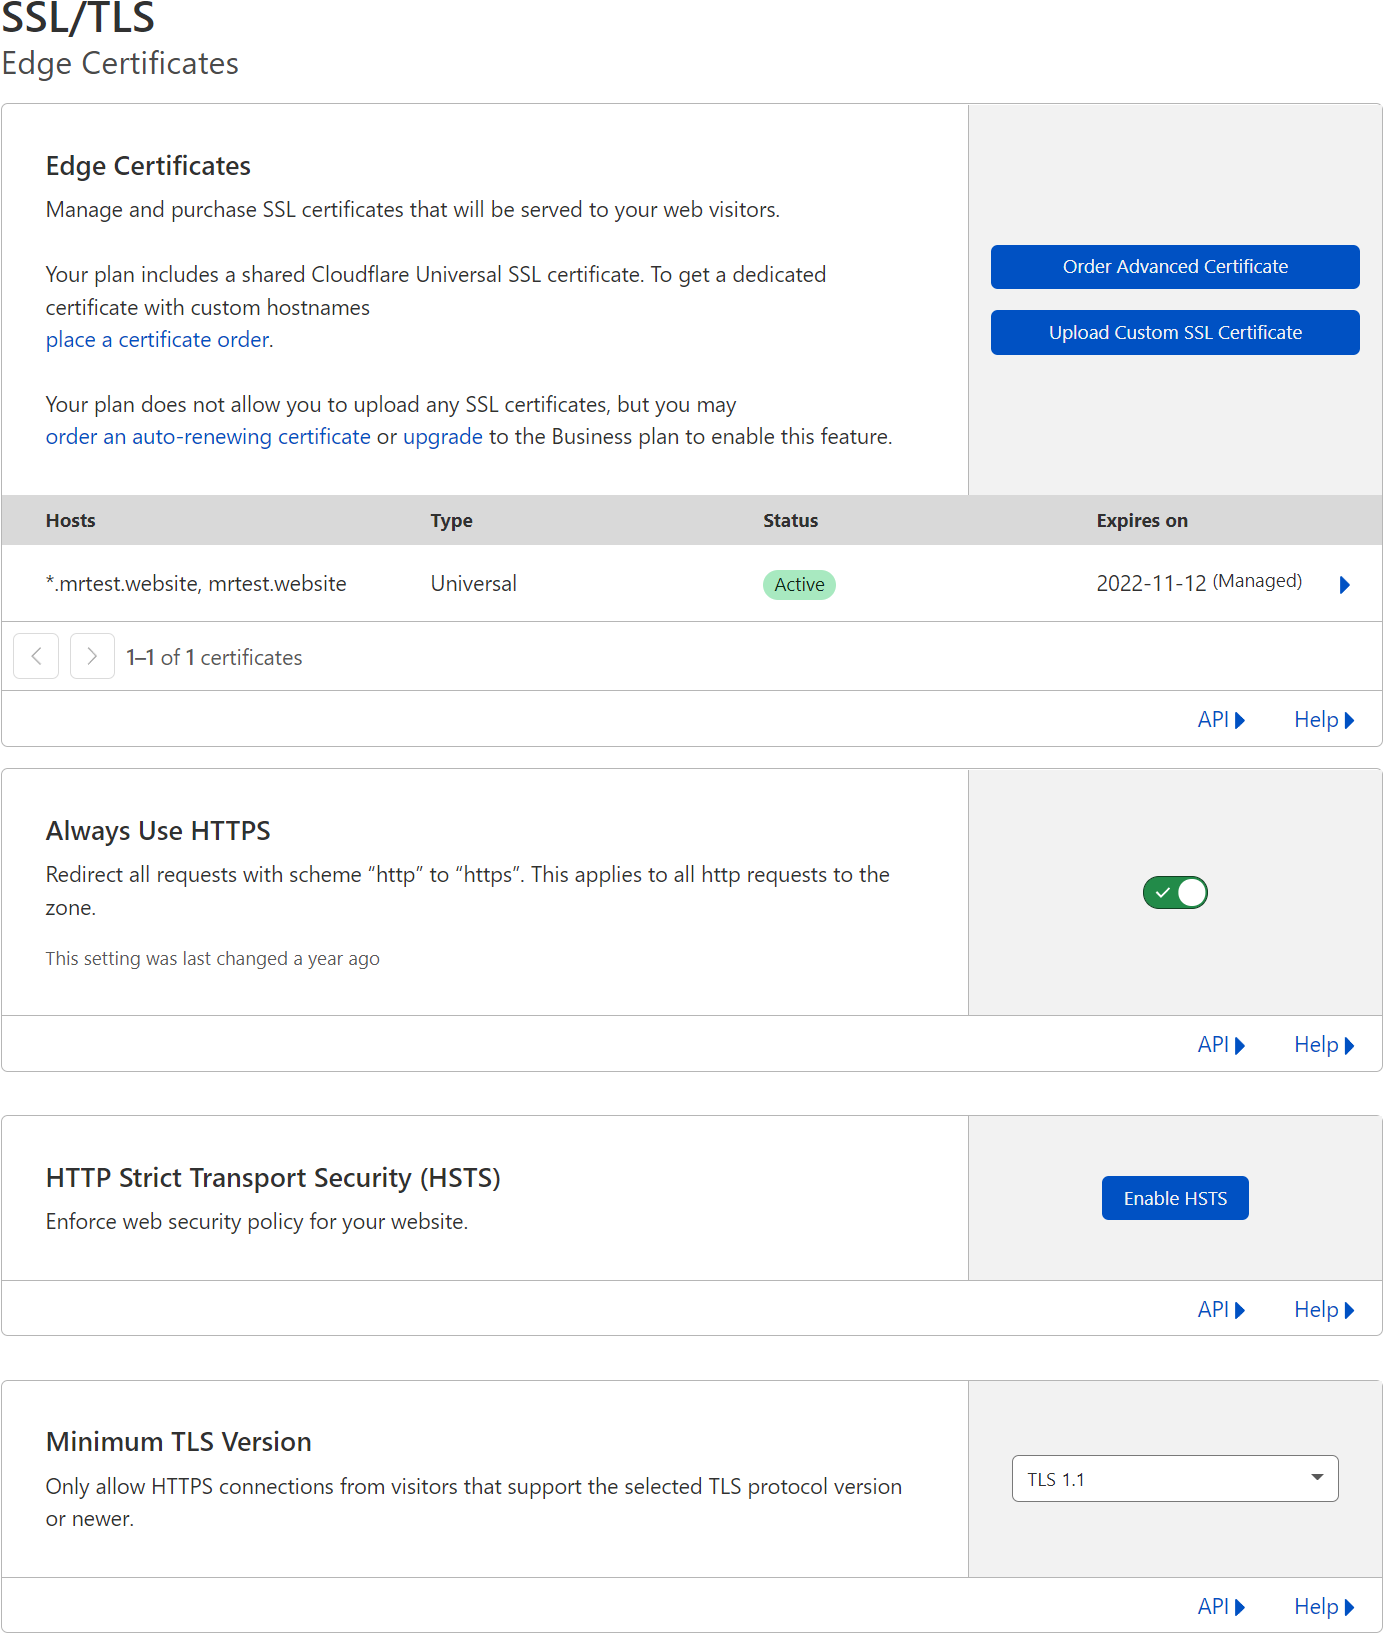Expand Help for Minimum TLS Version

coord(1324,1607)
